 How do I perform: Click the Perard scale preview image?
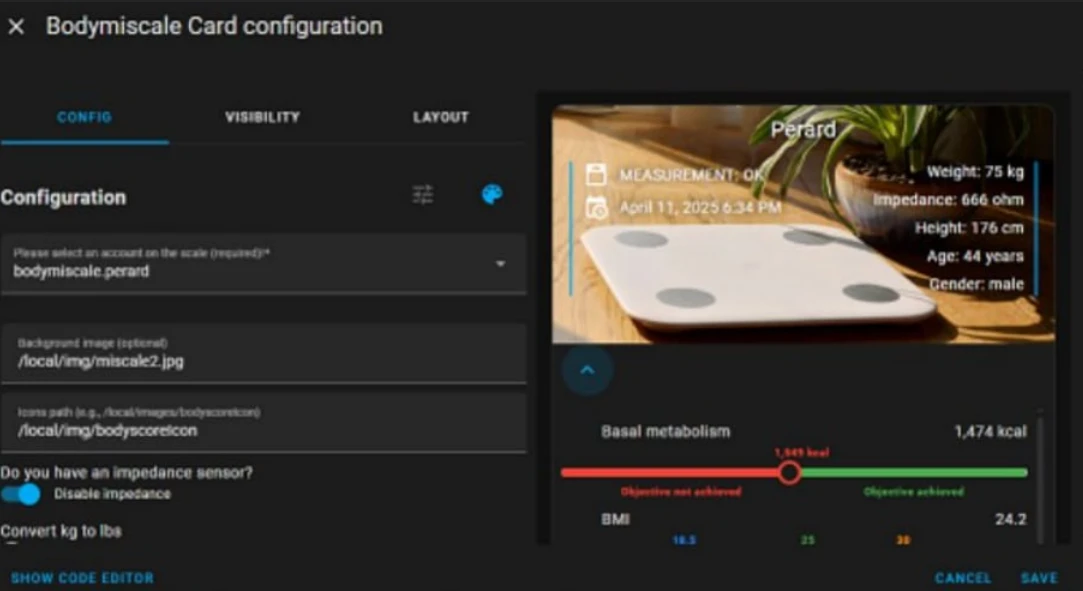pos(803,224)
